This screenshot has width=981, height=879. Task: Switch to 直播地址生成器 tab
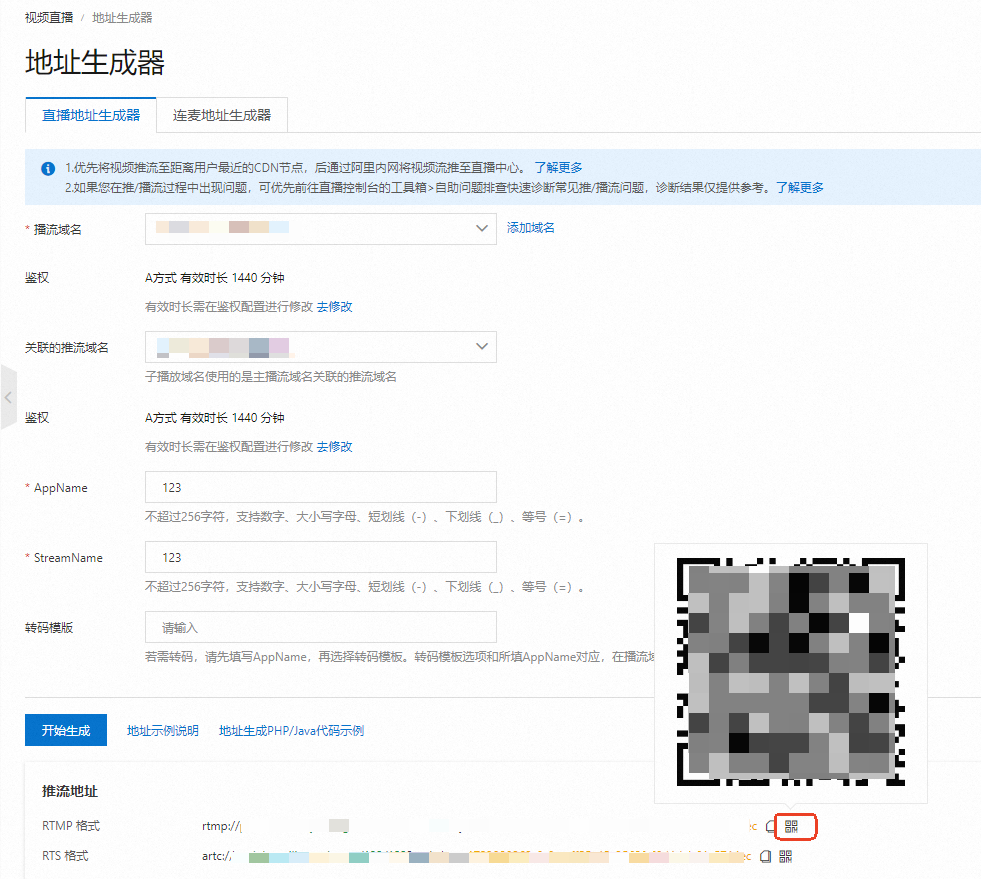tap(91, 115)
